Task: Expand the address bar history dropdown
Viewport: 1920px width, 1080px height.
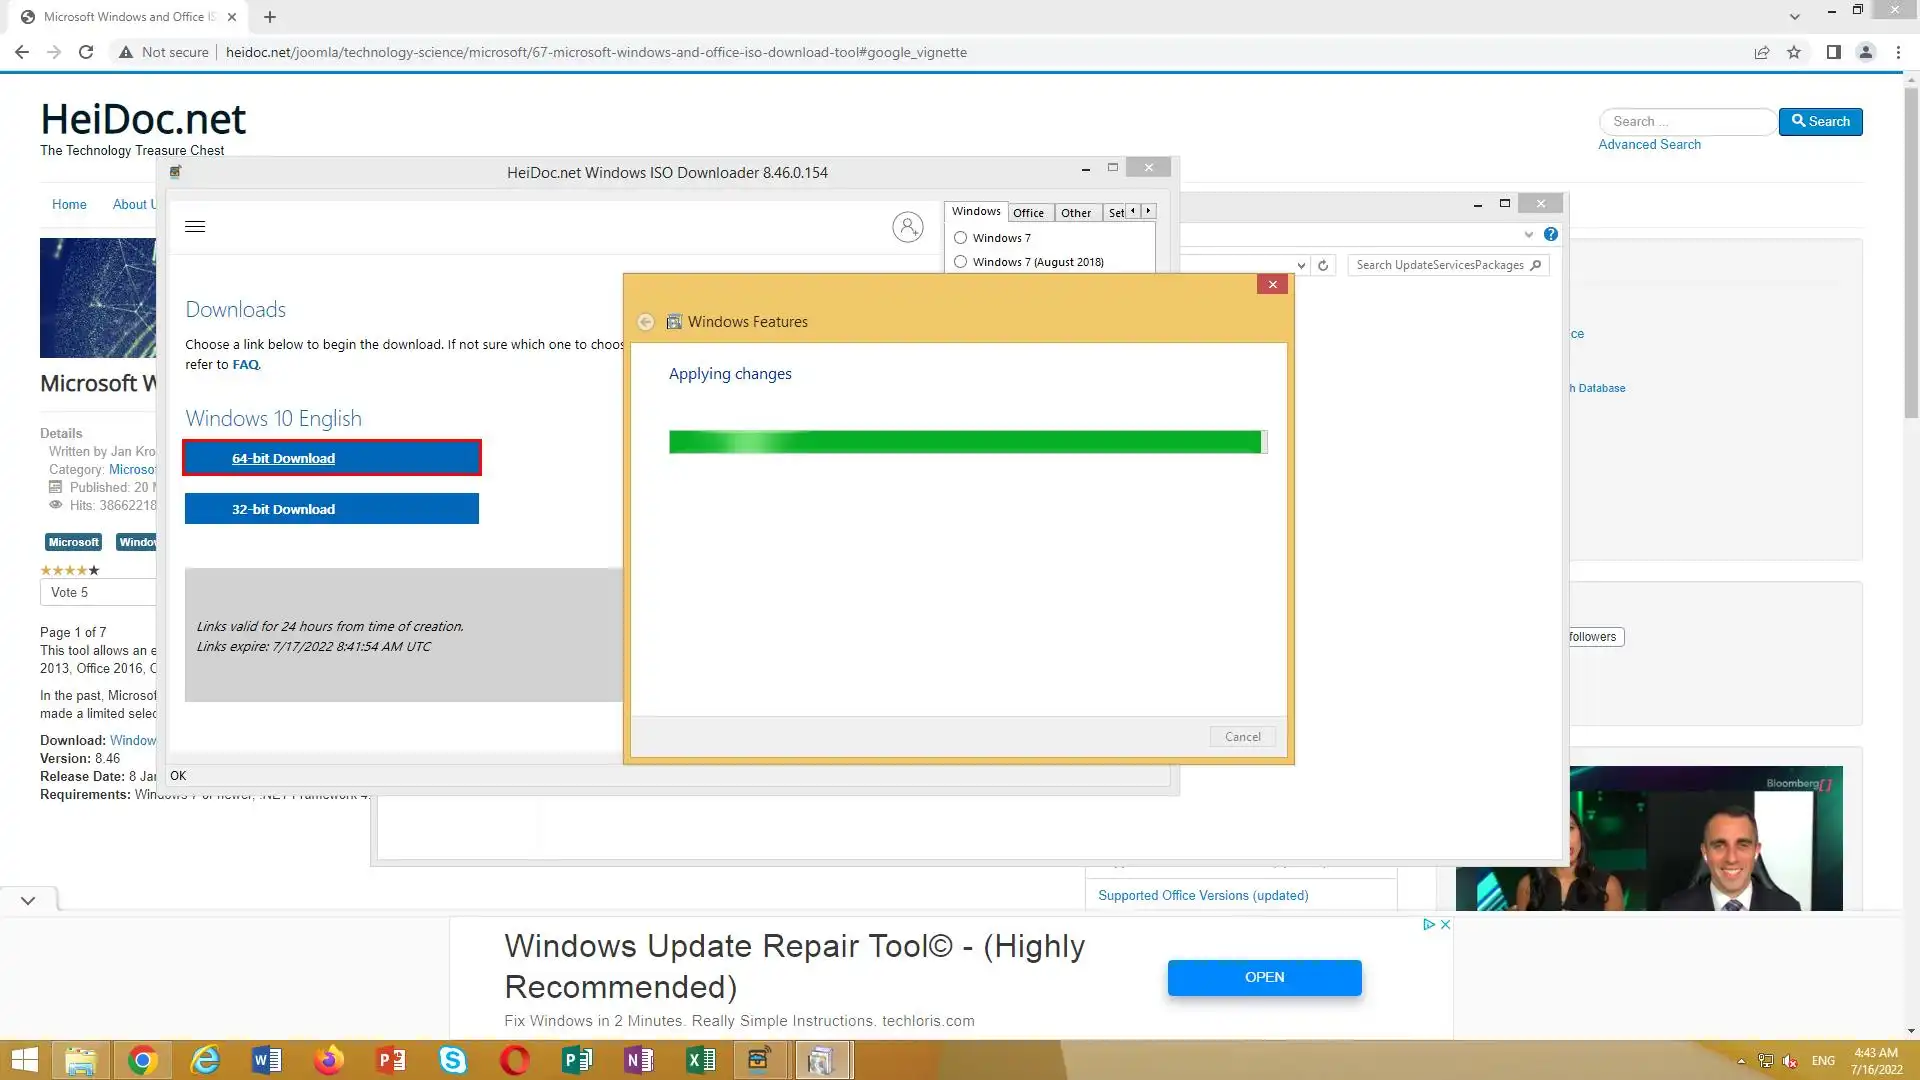Action: pyautogui.click(x=1301, y=265)
